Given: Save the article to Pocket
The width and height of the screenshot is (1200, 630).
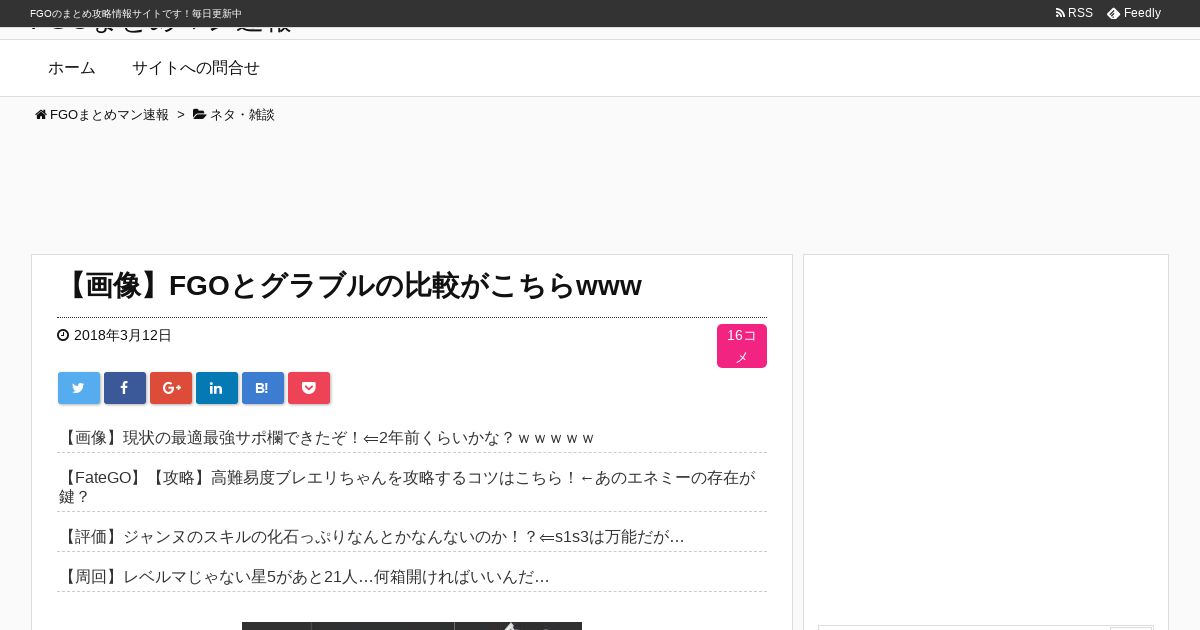Looking at the screenshot, I should click(x=309, y=388).
